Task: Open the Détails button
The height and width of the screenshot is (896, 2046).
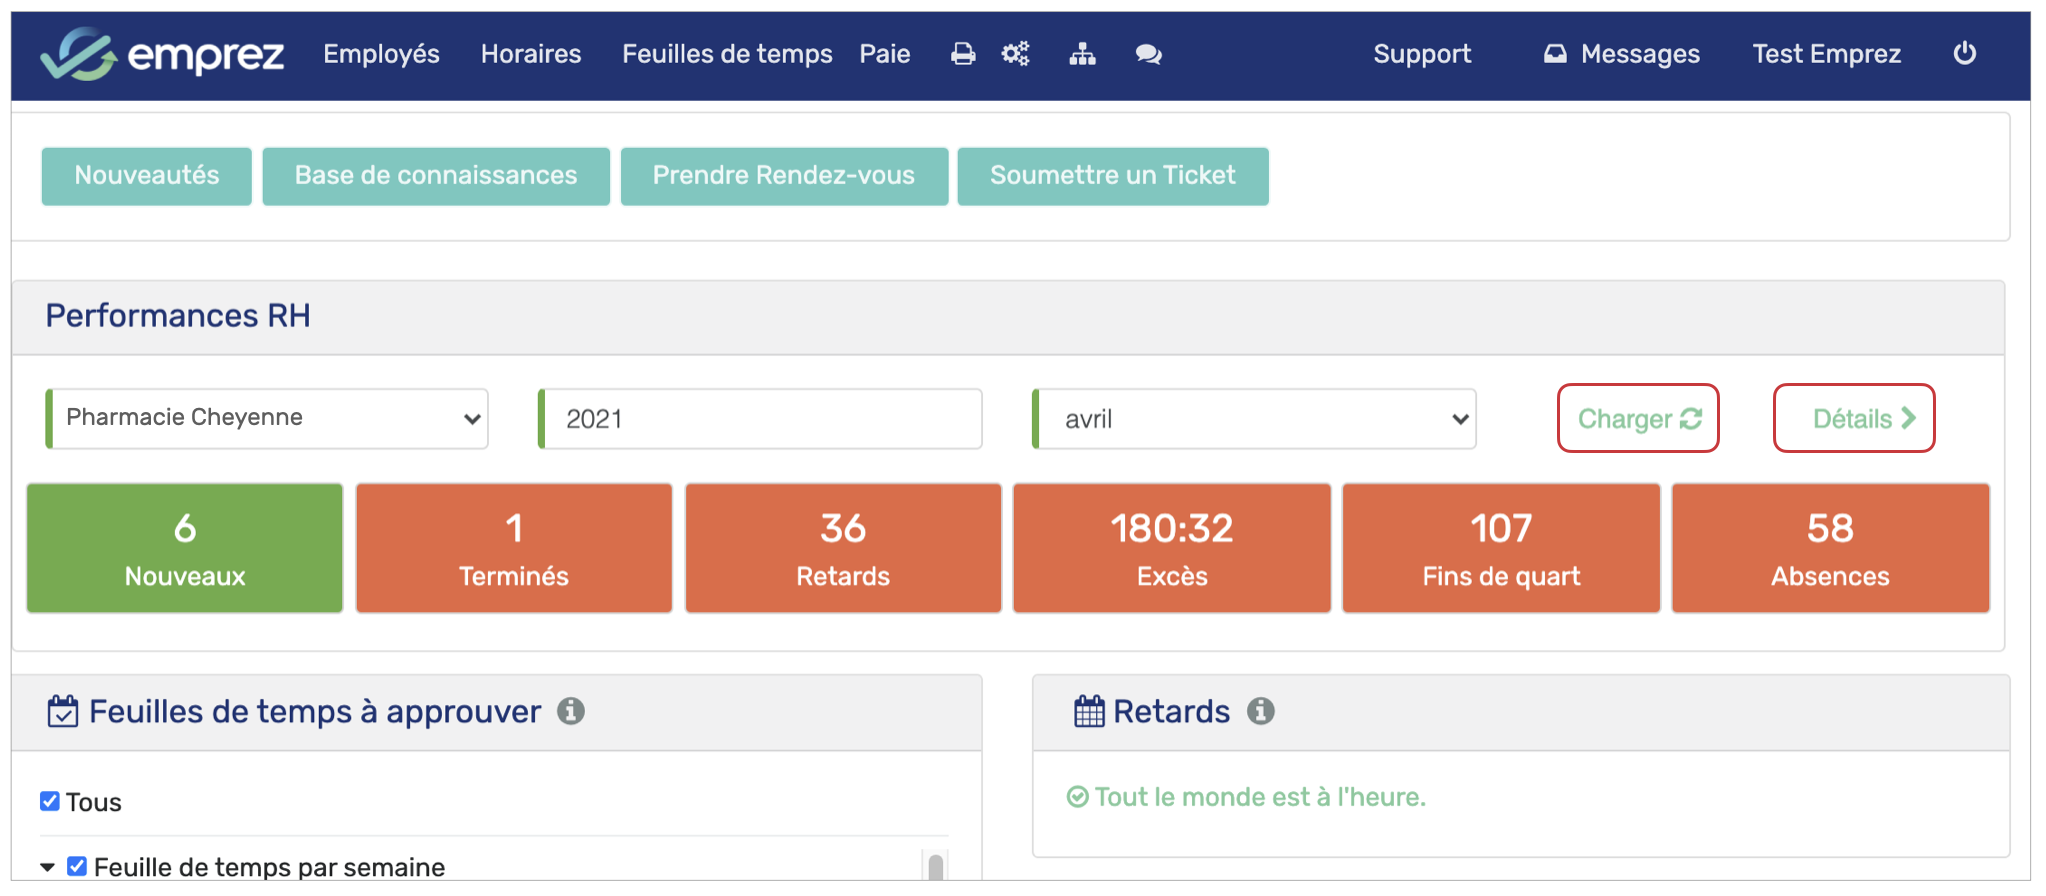Action: (x=1854, y=418)
